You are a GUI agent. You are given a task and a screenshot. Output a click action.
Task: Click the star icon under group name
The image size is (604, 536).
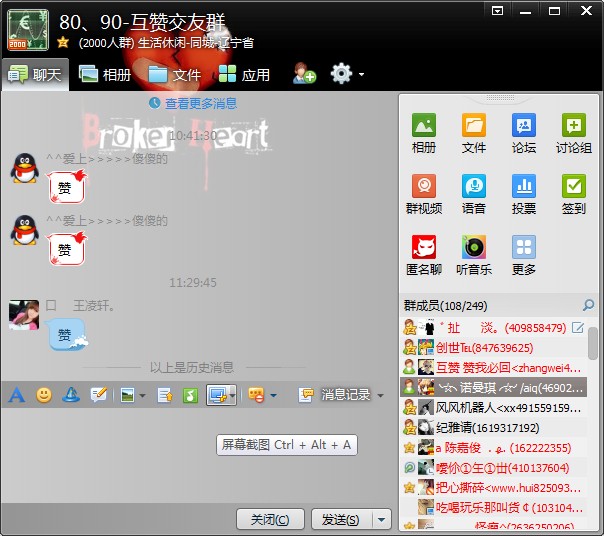click(x=63, y=42)
